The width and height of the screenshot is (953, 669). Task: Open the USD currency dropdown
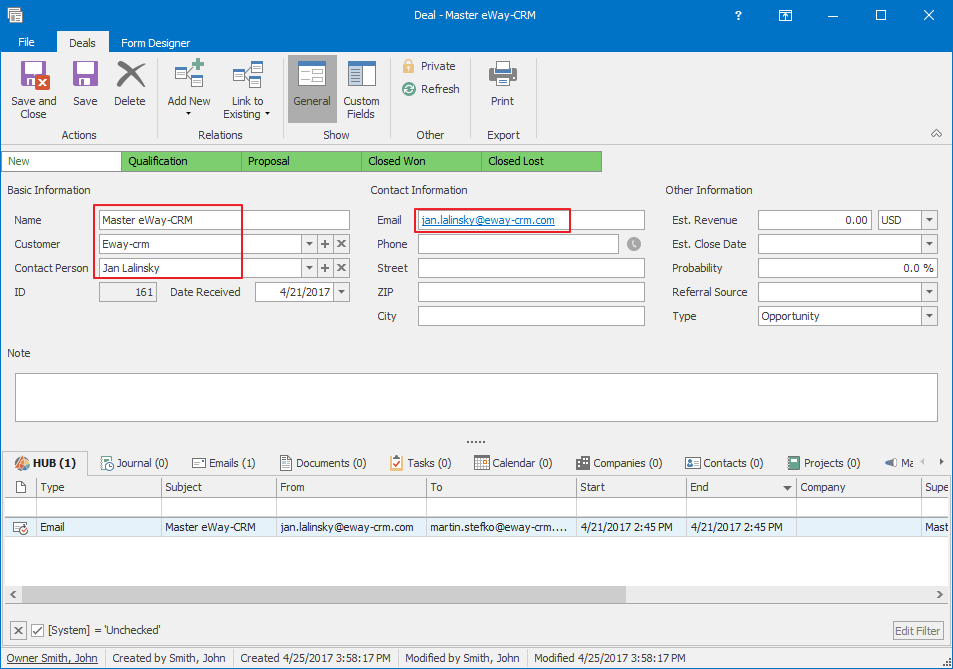[929, 220]
